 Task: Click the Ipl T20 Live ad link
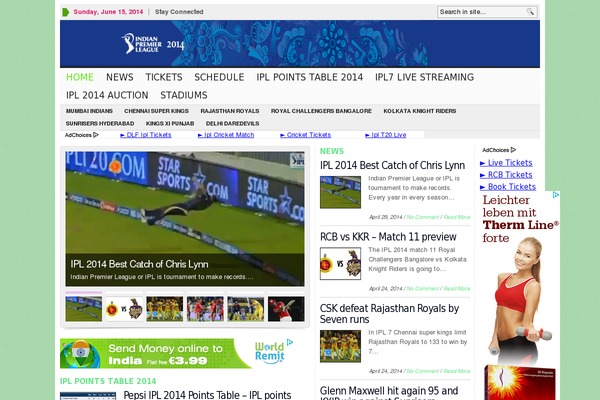(x=386, y=135)
